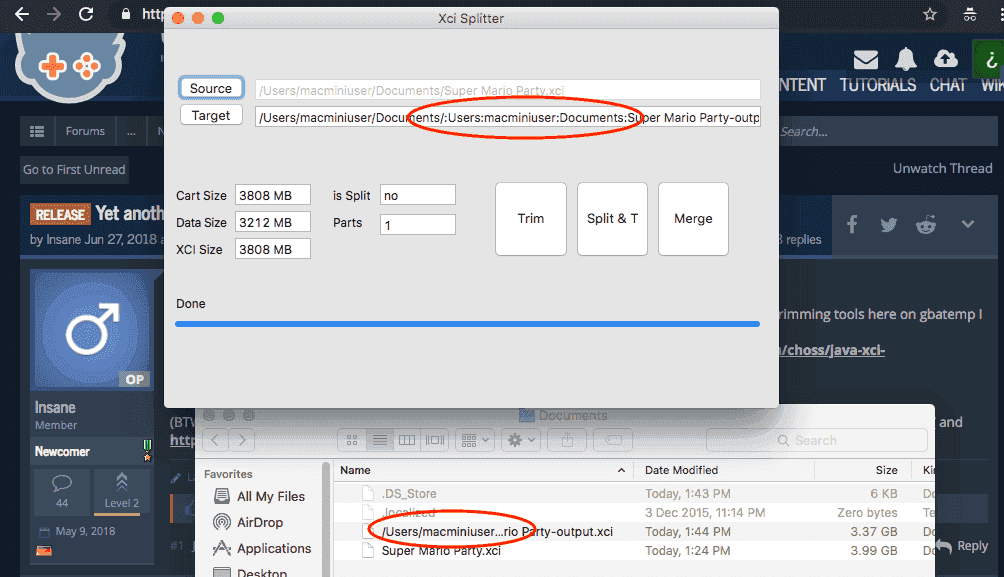Click the Reply link

[962, 546]
